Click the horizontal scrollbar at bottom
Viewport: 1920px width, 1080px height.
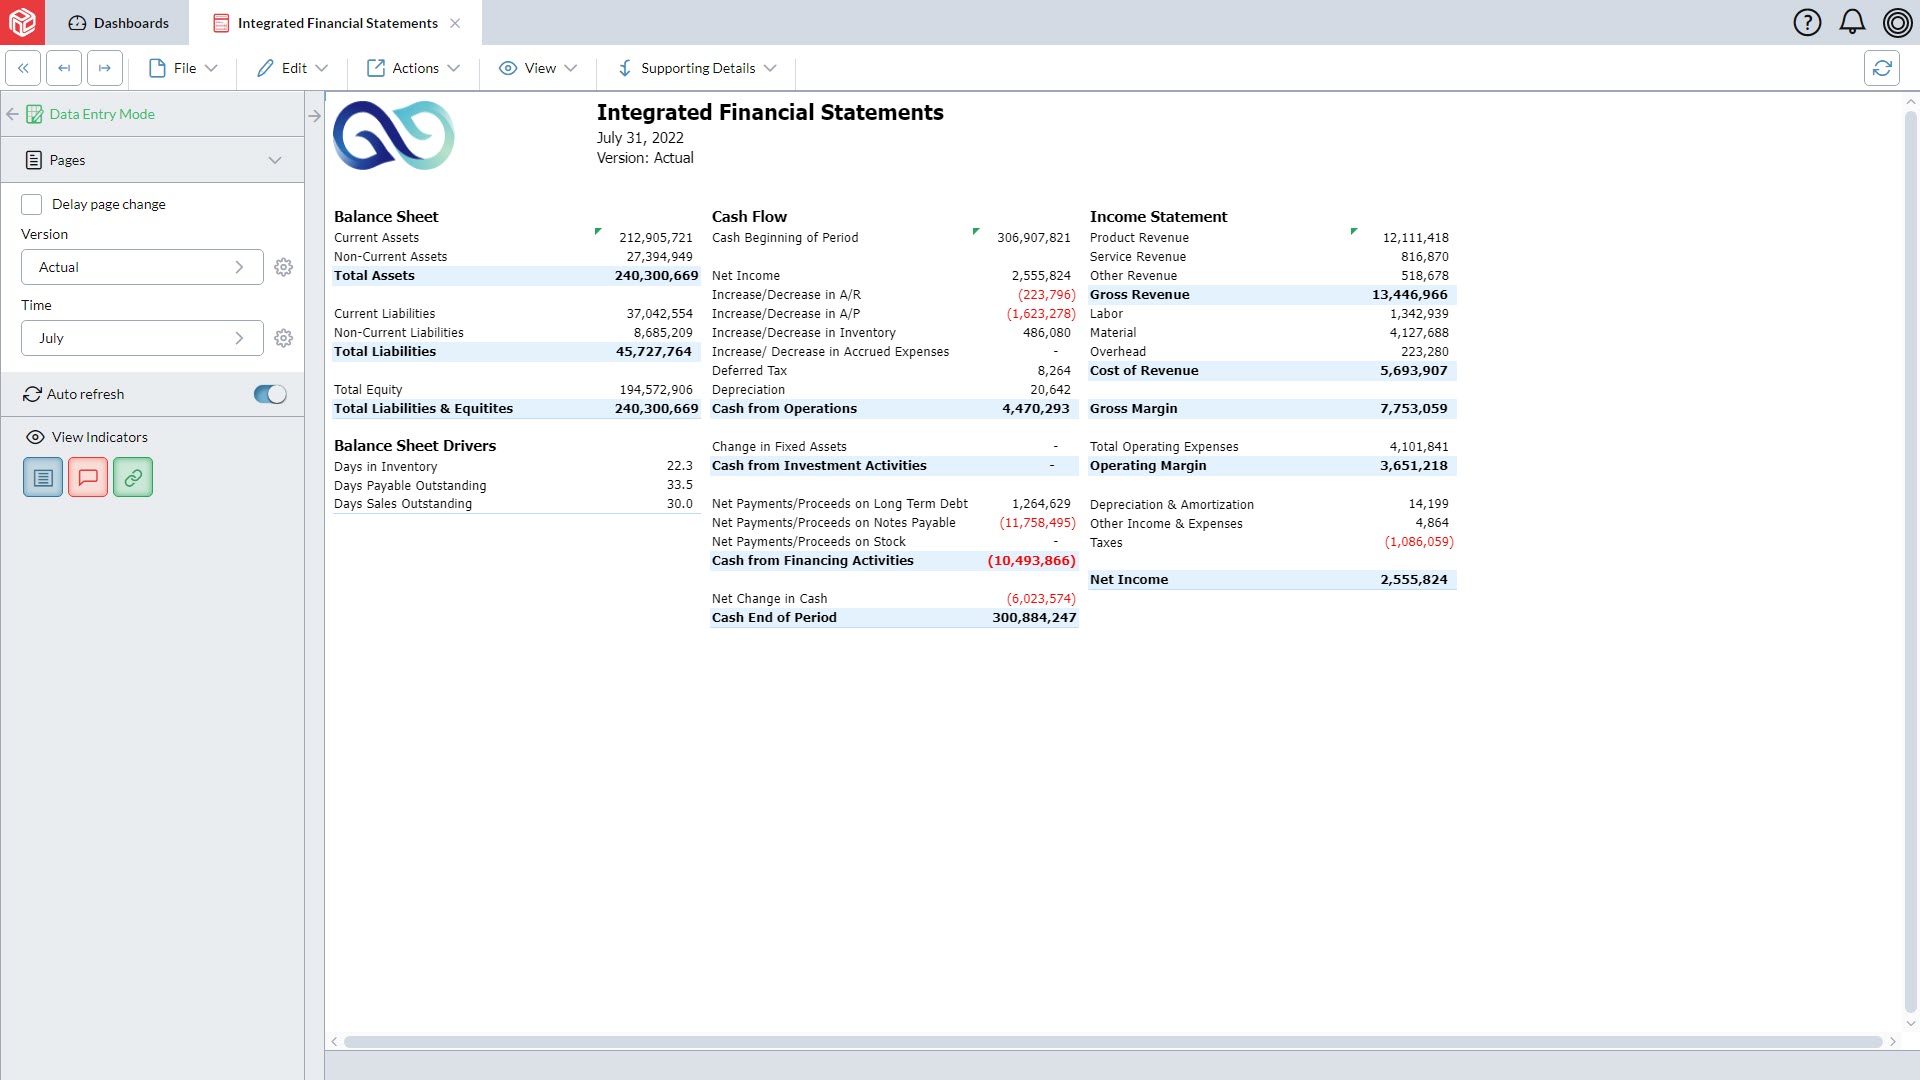tap(1112, 1042)
